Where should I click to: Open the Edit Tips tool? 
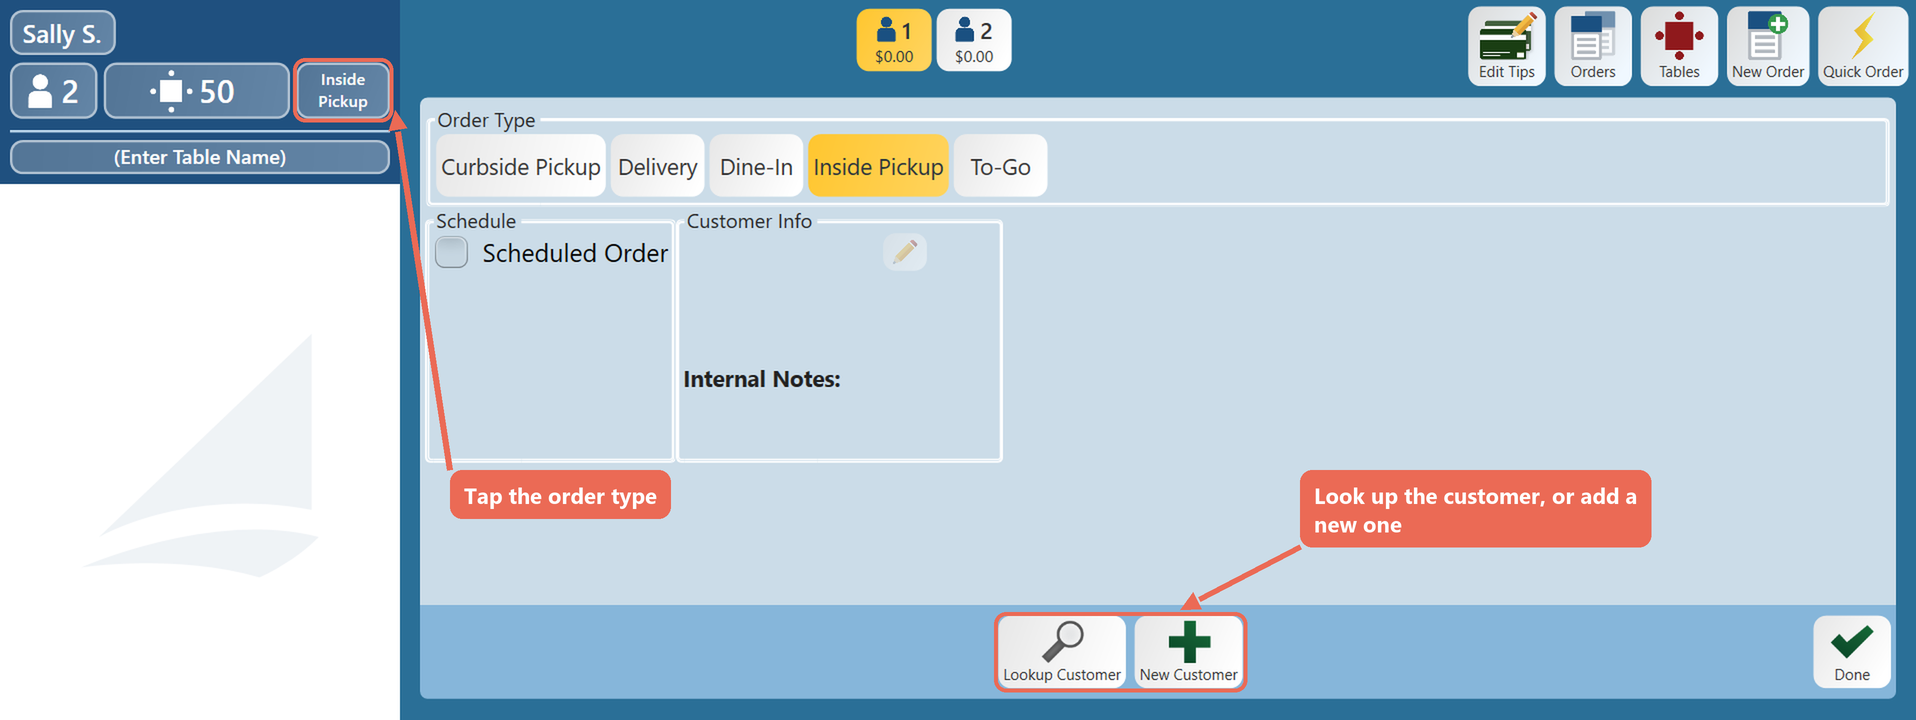[1507, 46]
